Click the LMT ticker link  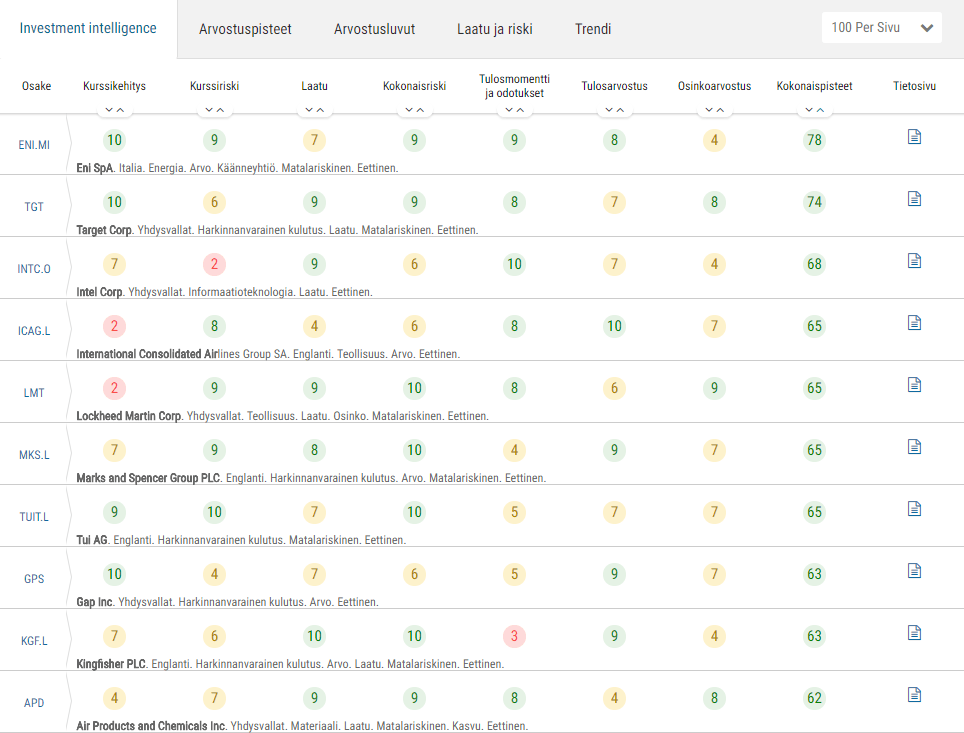(x=34, y=393)
